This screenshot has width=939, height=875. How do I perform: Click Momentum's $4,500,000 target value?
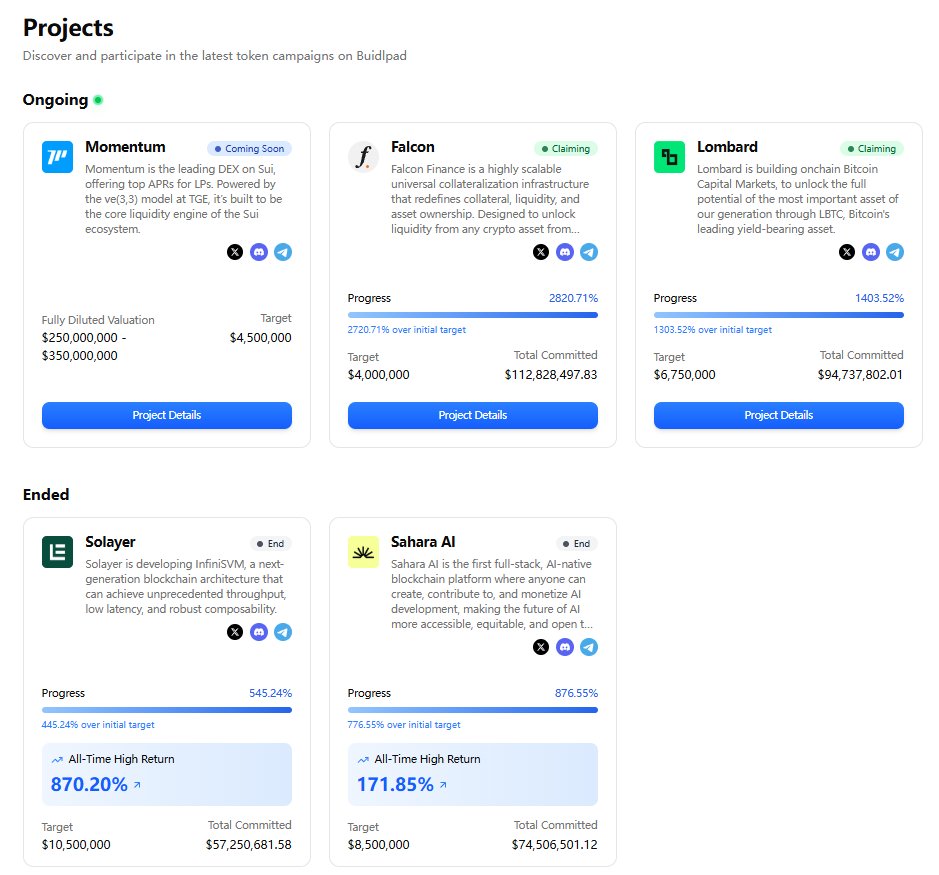click(x=261, y=338)
